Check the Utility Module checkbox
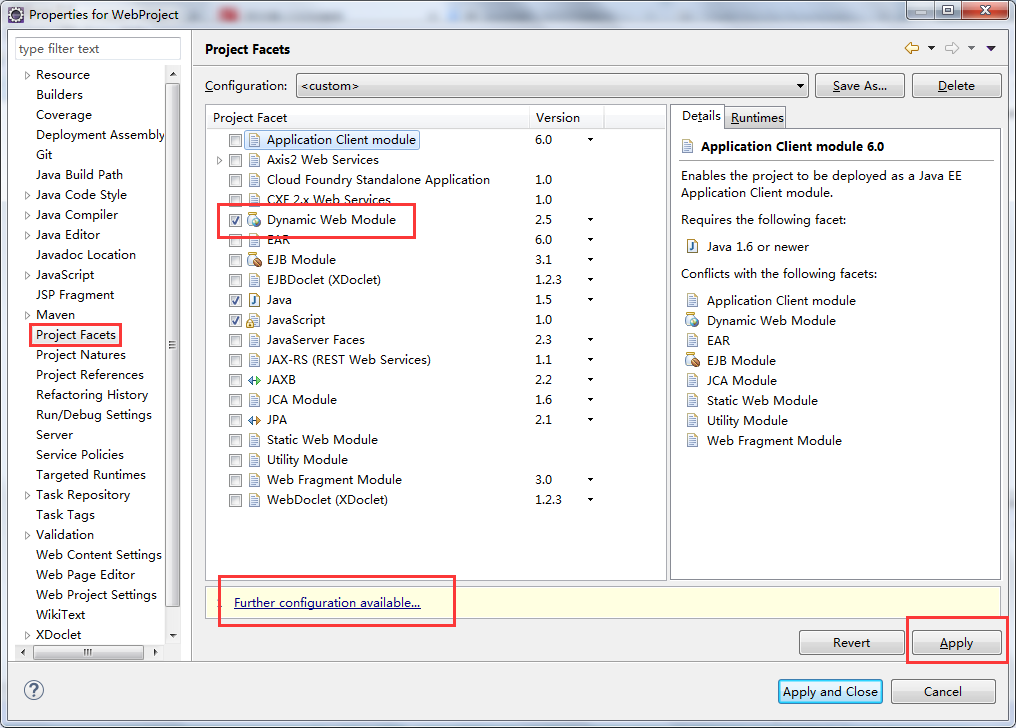This screenshot has height=728, width=1016. [235, 461]
